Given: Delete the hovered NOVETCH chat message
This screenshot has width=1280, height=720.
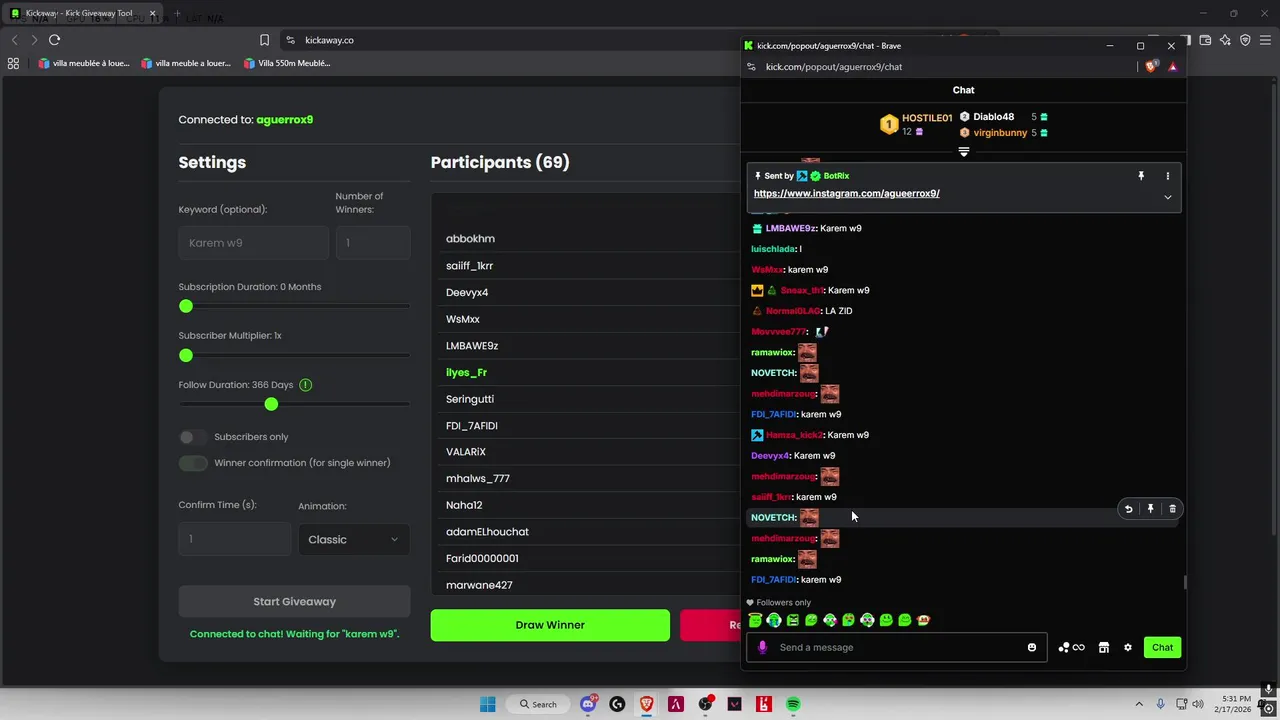Looking at the screenshot, I should 1173,509.
